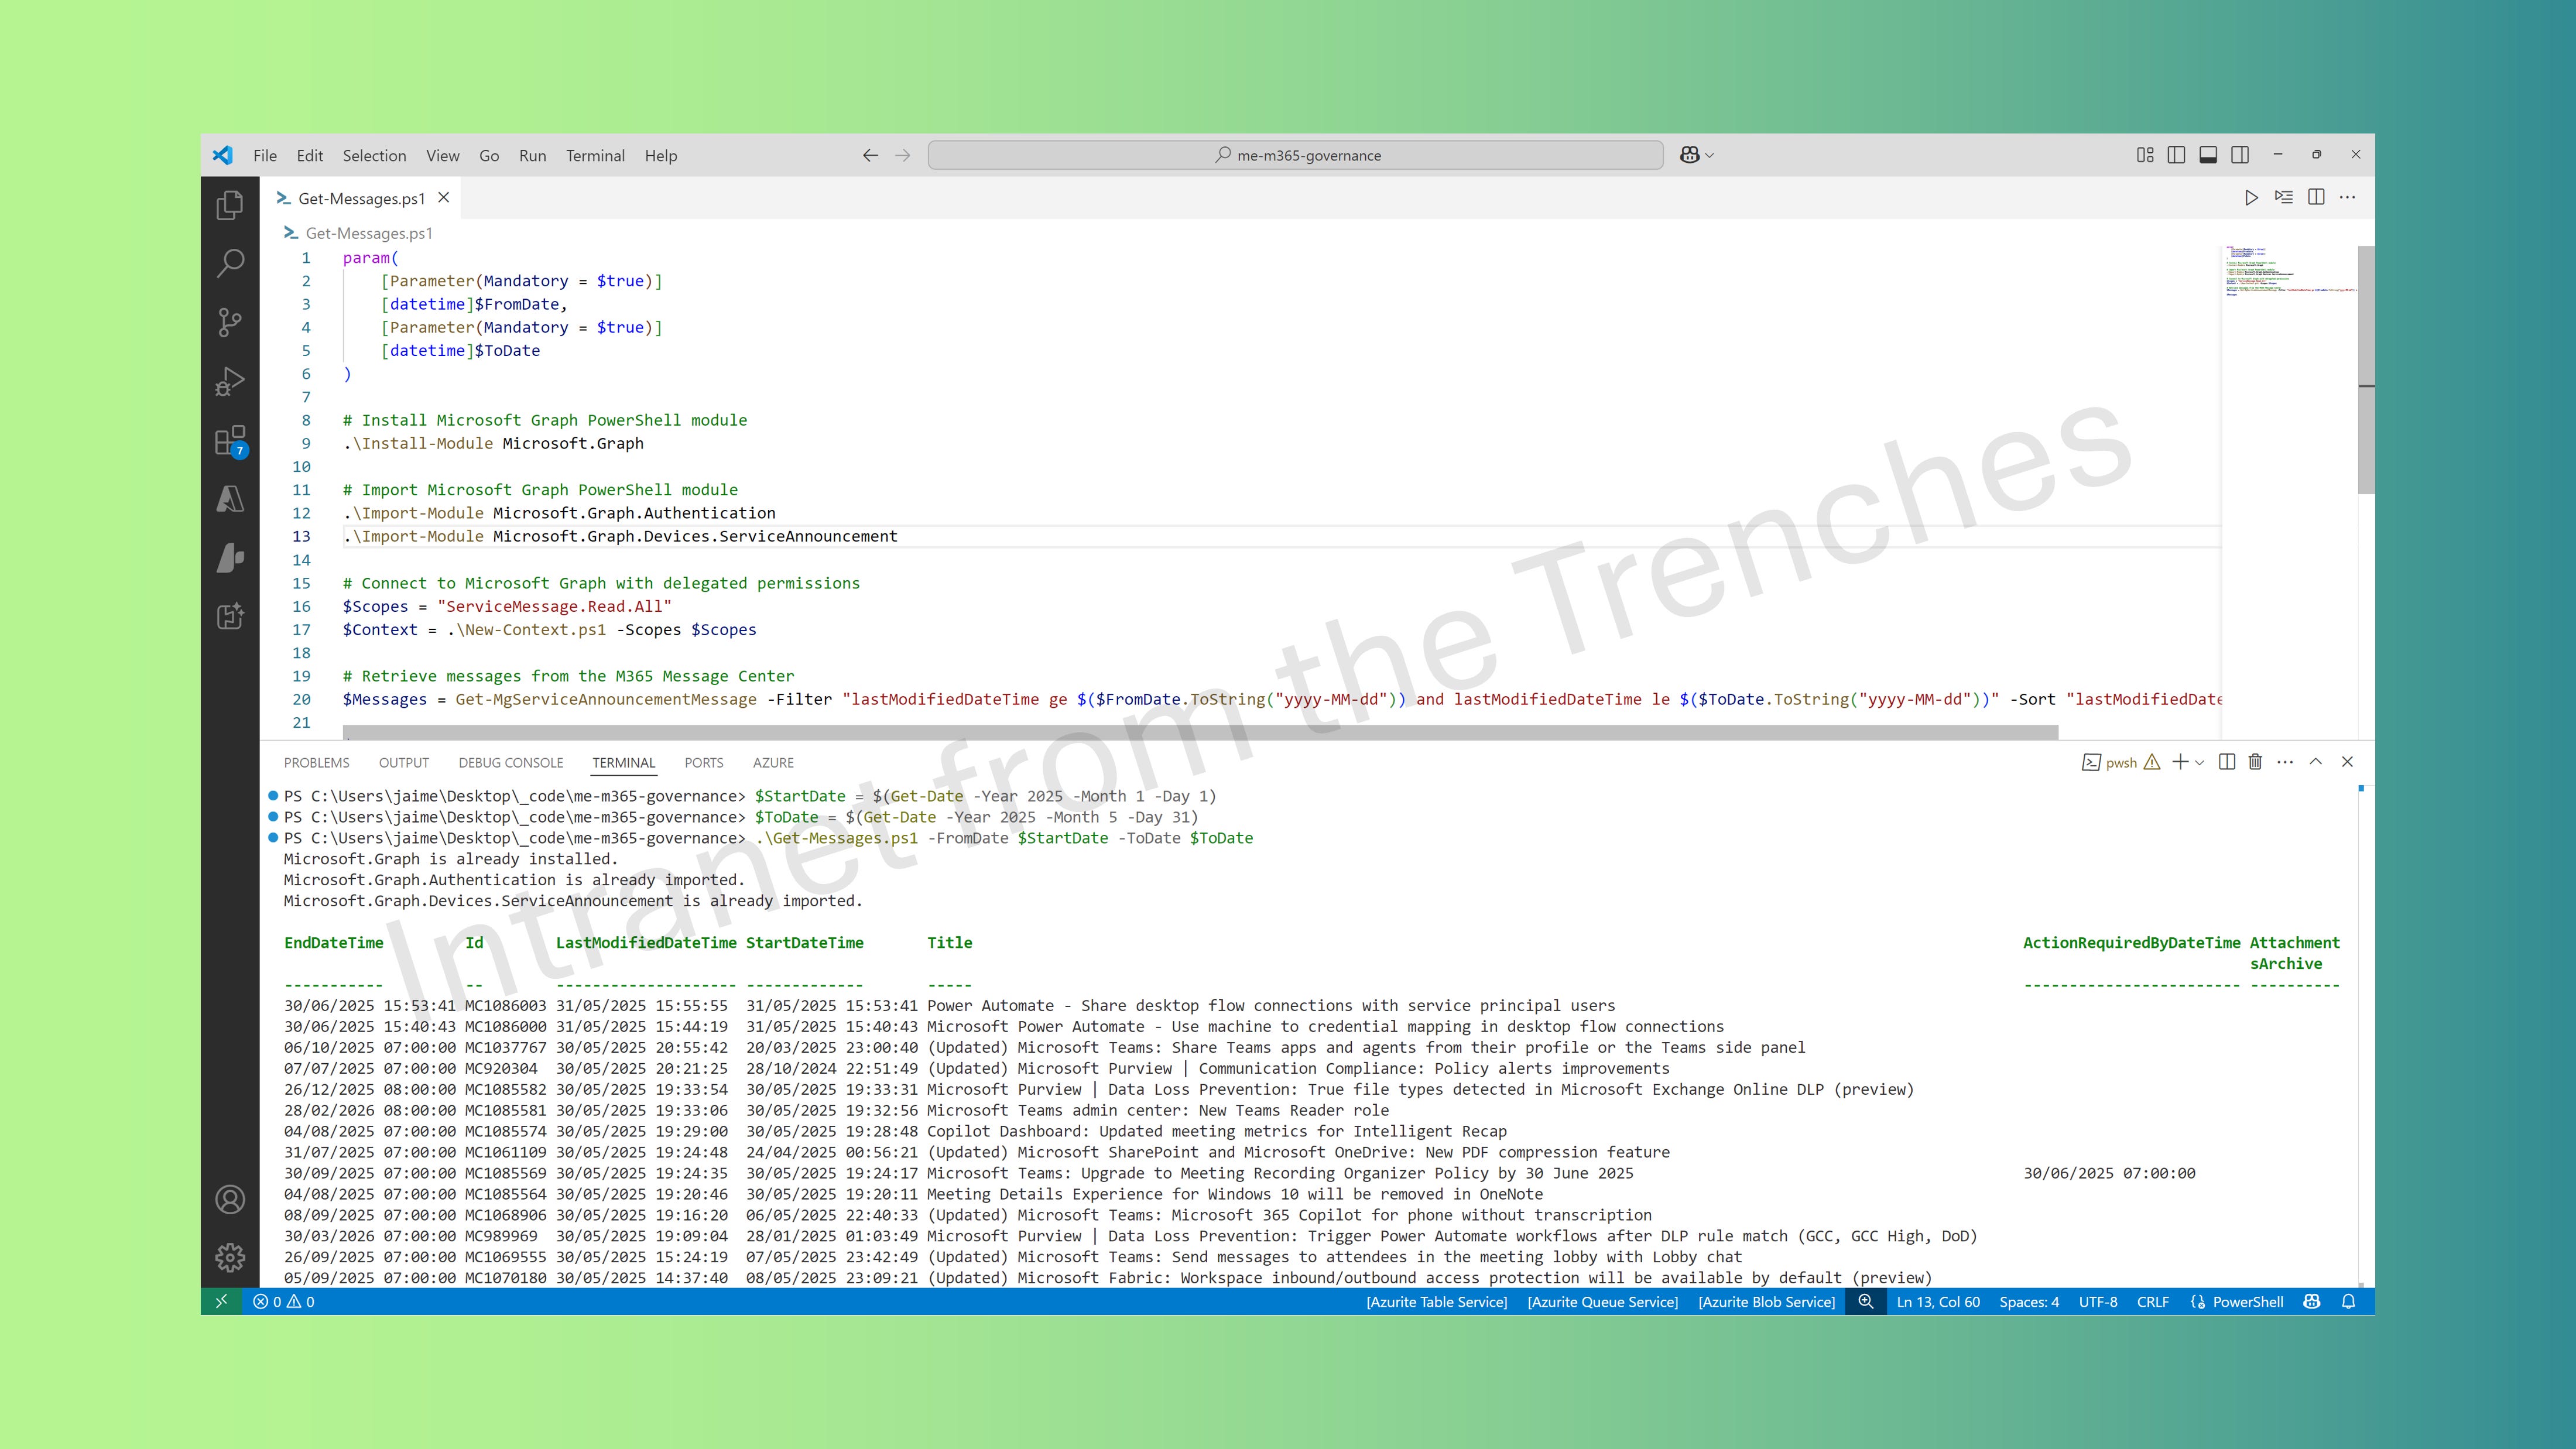2576x1449 pixels.
Task: Click the pwsh terminal label
Action: tap(2120, 762)
